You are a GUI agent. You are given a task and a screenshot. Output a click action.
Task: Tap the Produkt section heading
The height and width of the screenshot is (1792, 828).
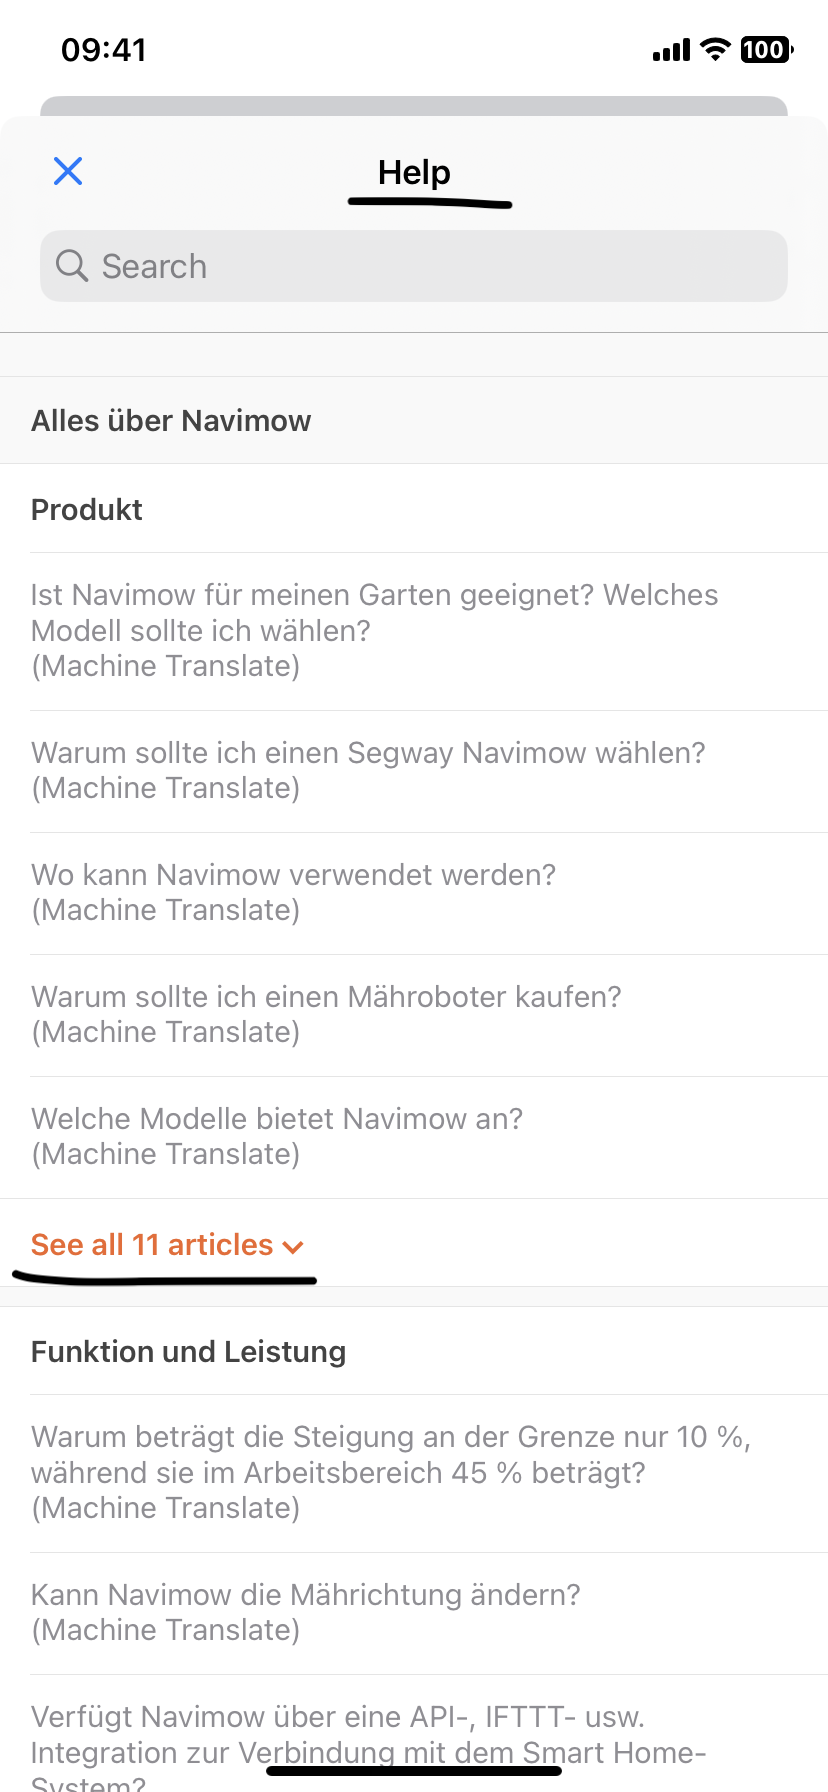point(87,509)
